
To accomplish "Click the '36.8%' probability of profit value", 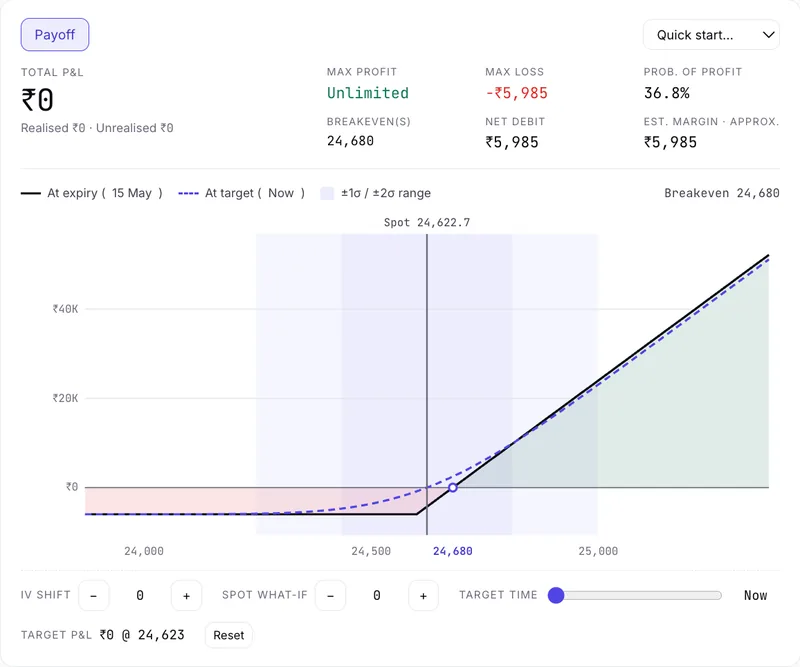I will click(x=666, y=93).
